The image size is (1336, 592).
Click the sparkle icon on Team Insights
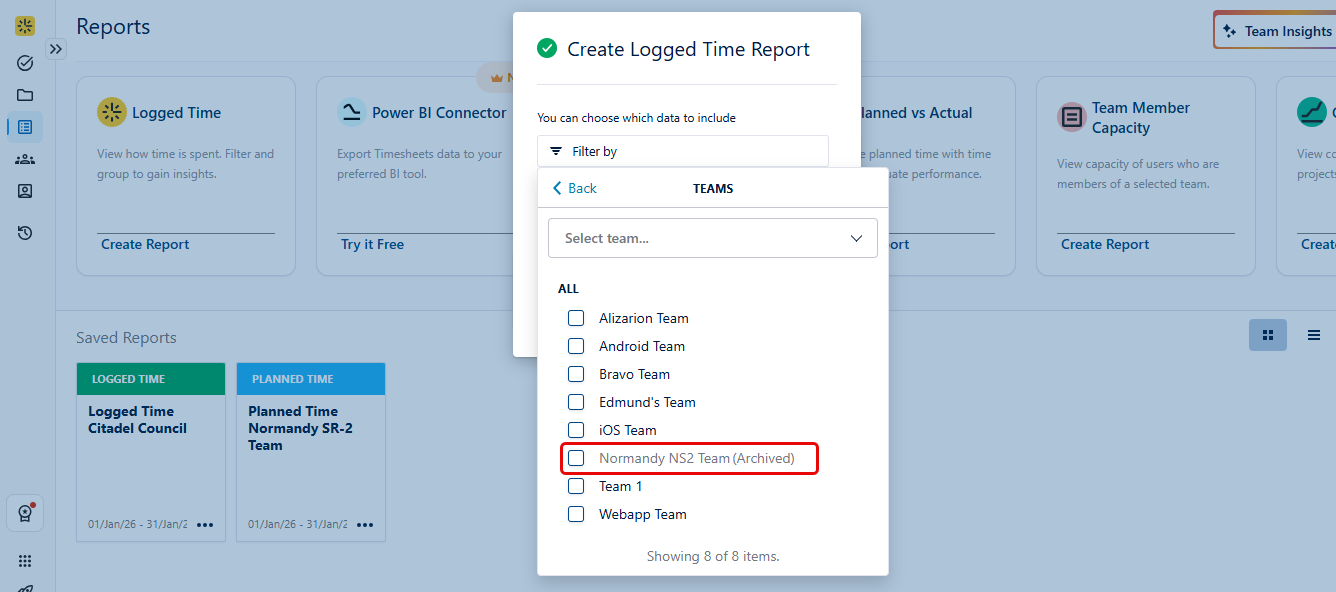1231,31
